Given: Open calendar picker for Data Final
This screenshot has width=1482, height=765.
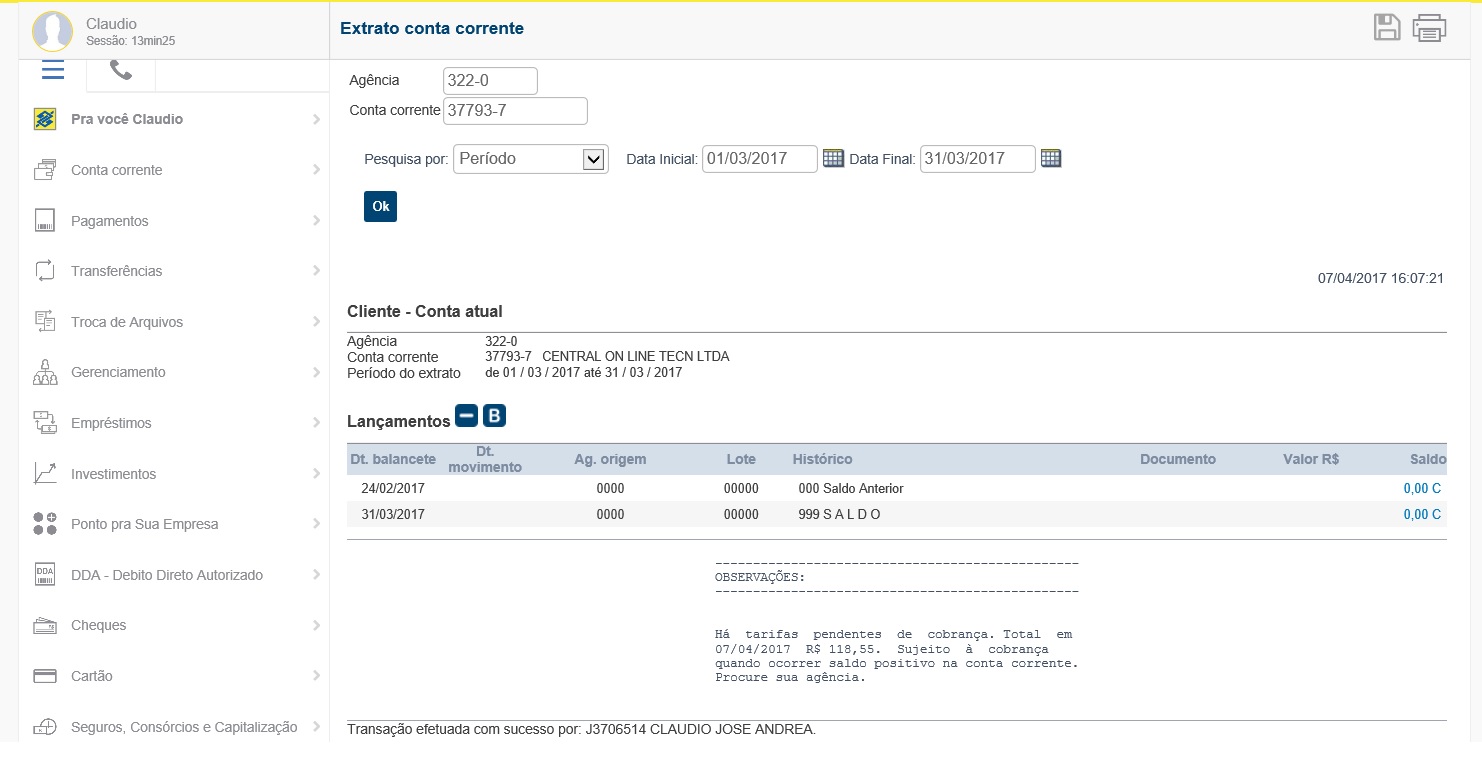Looking at the screenshot, I should (x=1050, y=158).
